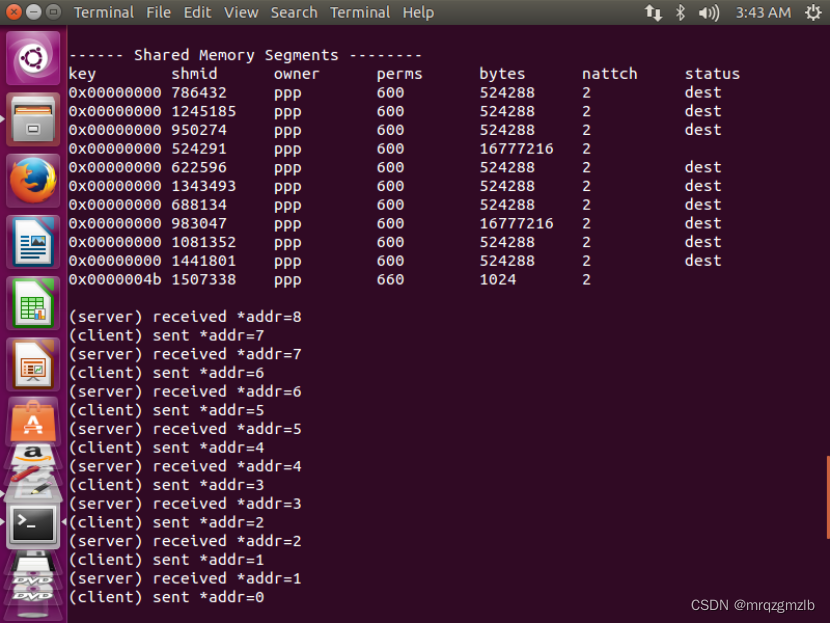Open the Terminal menu next to Help
831x623 pixels.
[360, 12]
